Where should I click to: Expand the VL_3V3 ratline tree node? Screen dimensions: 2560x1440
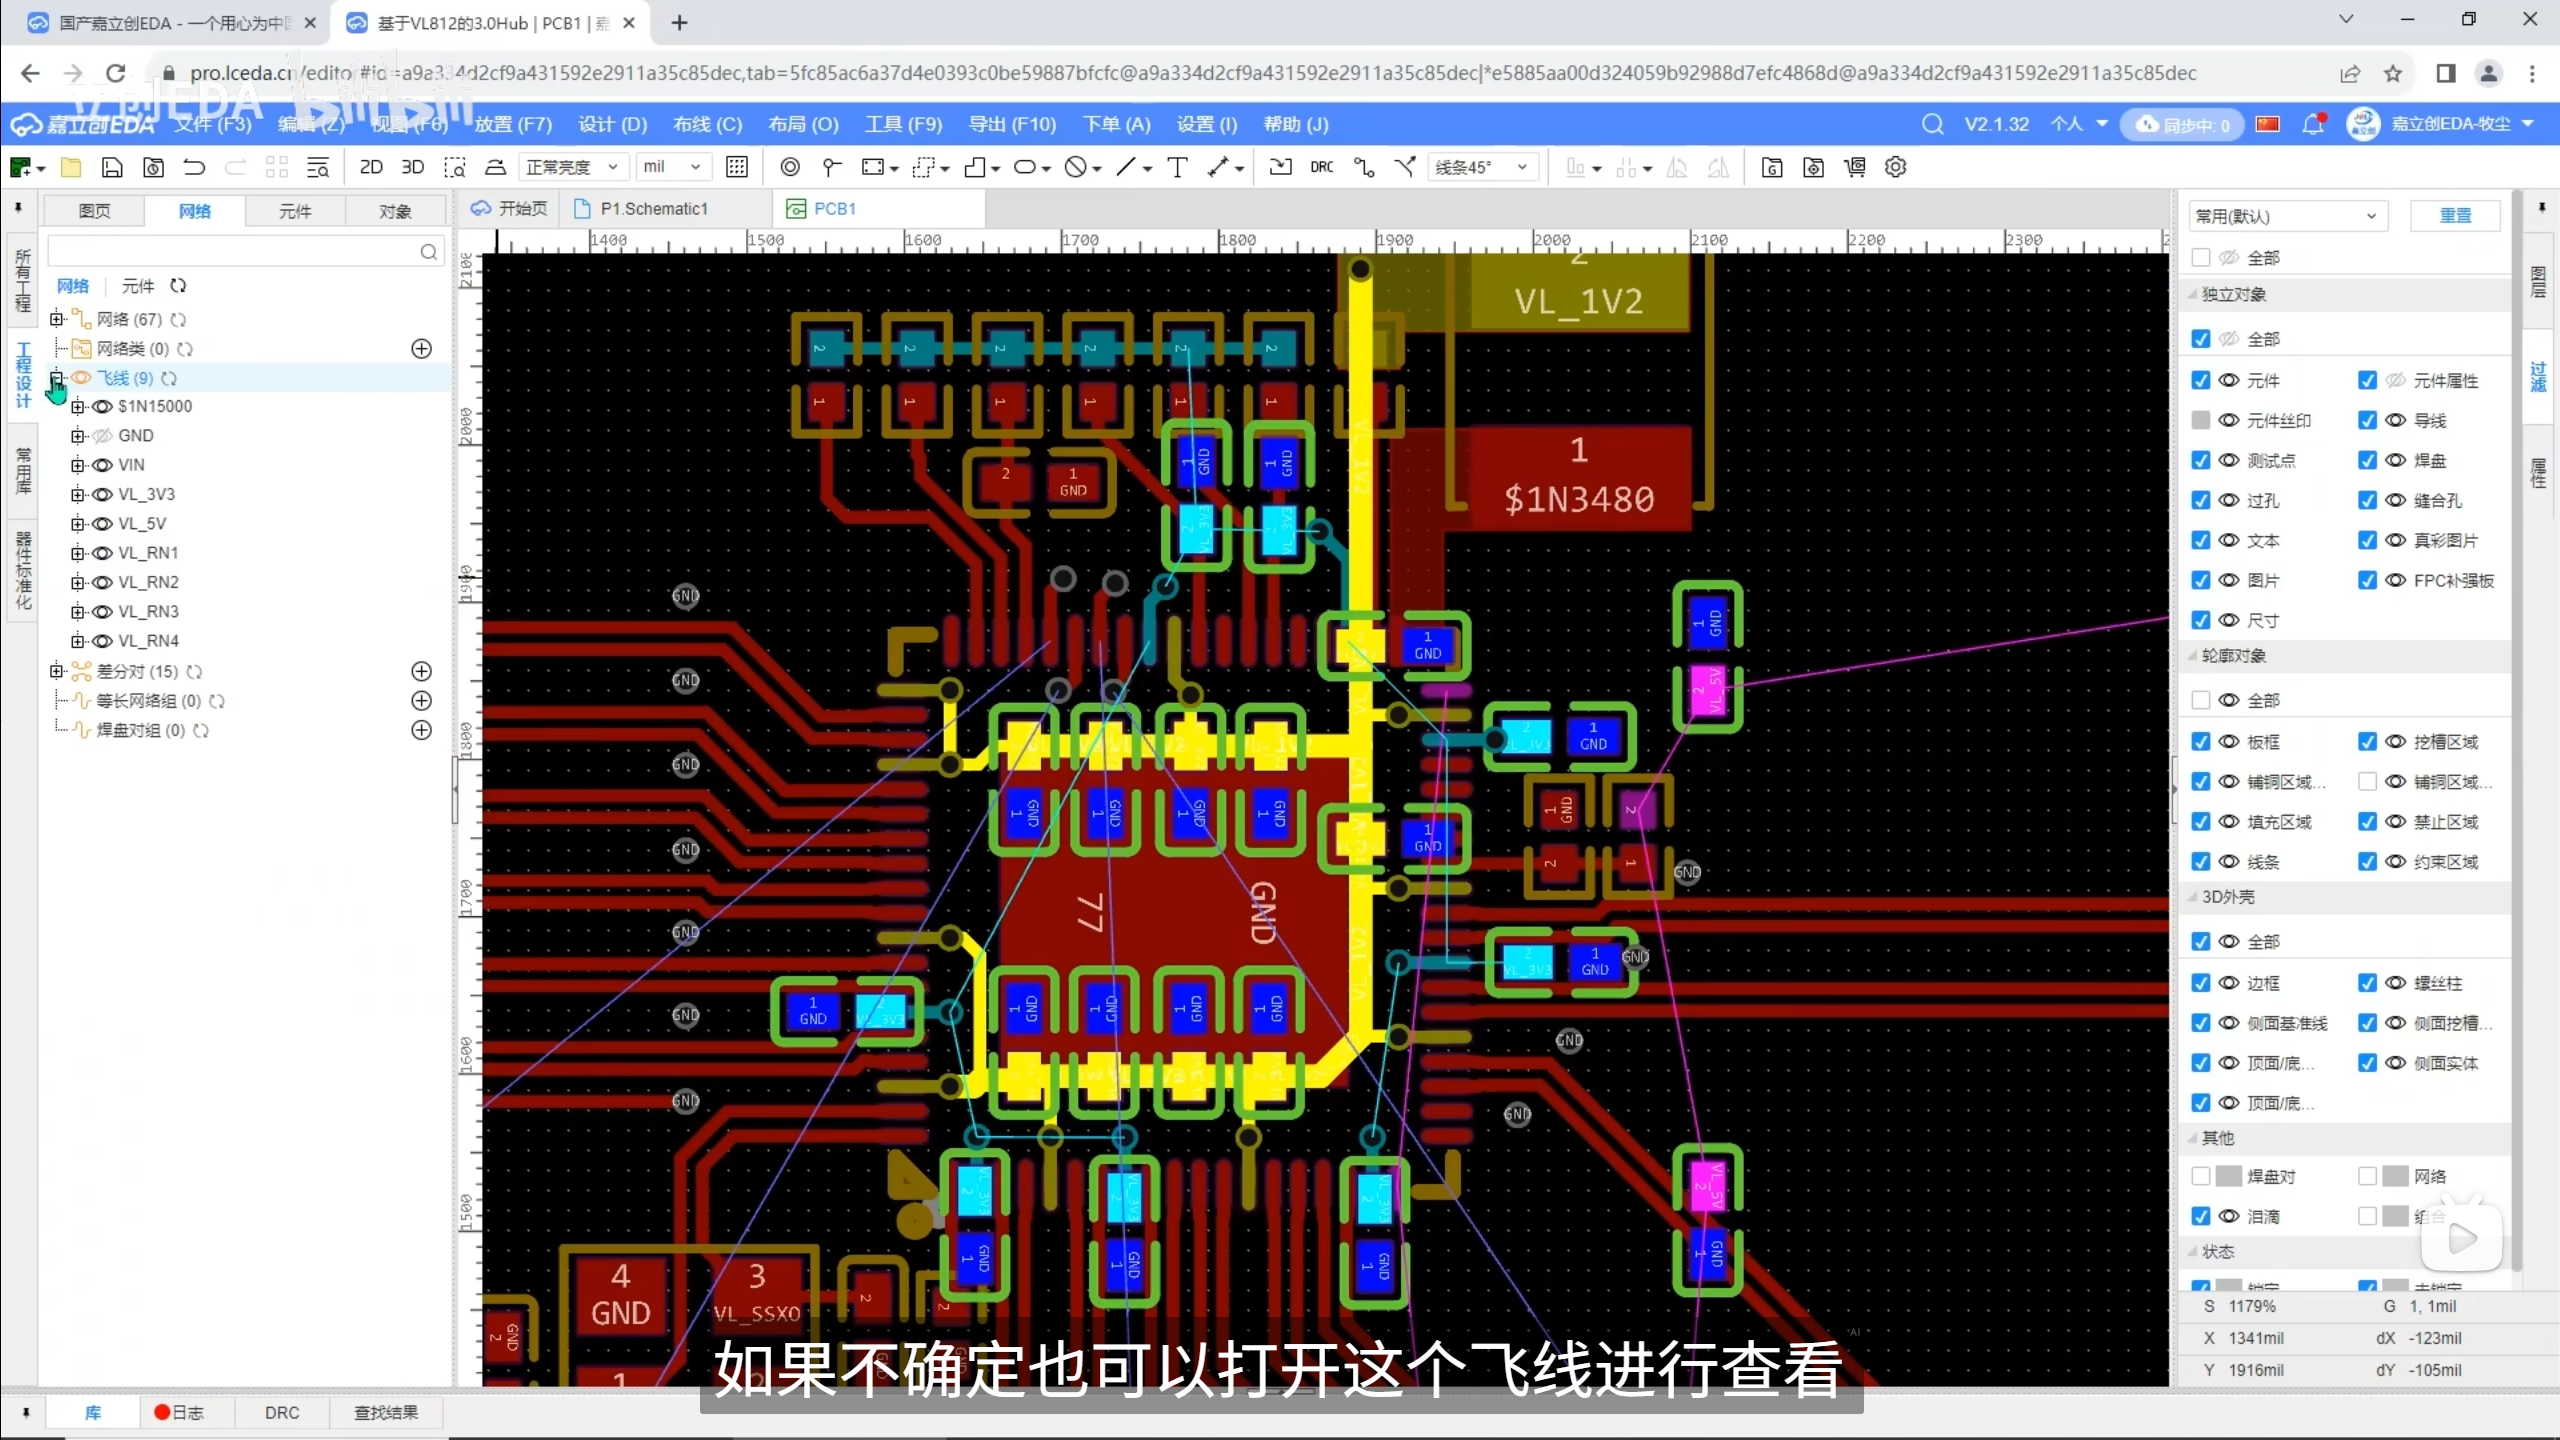(78, 495)
